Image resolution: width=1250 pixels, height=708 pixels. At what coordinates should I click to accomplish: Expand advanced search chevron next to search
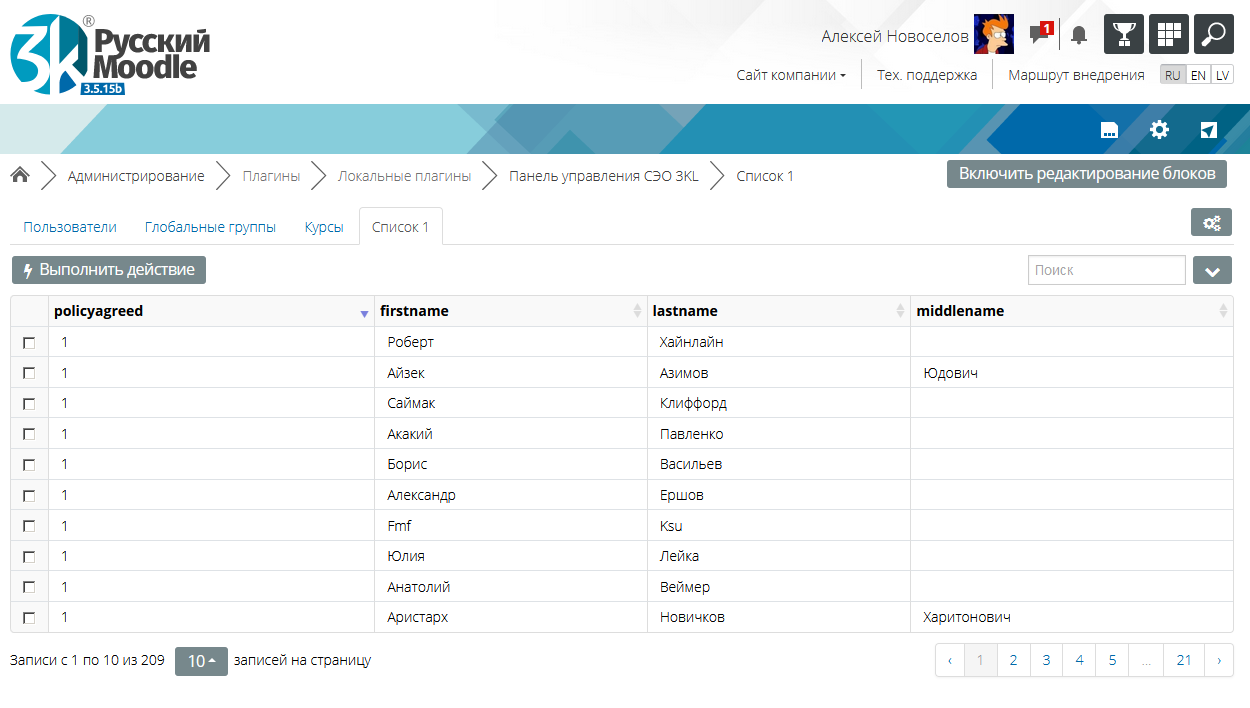[1212, 270]
